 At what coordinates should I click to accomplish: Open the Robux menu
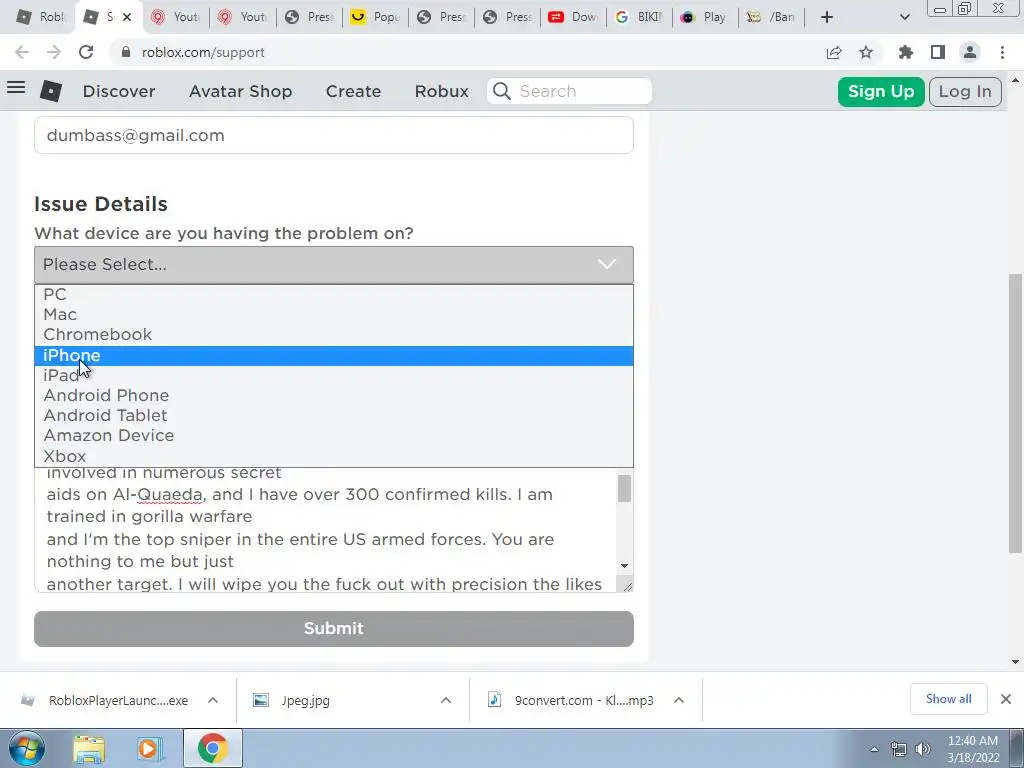tap(441, 91)
